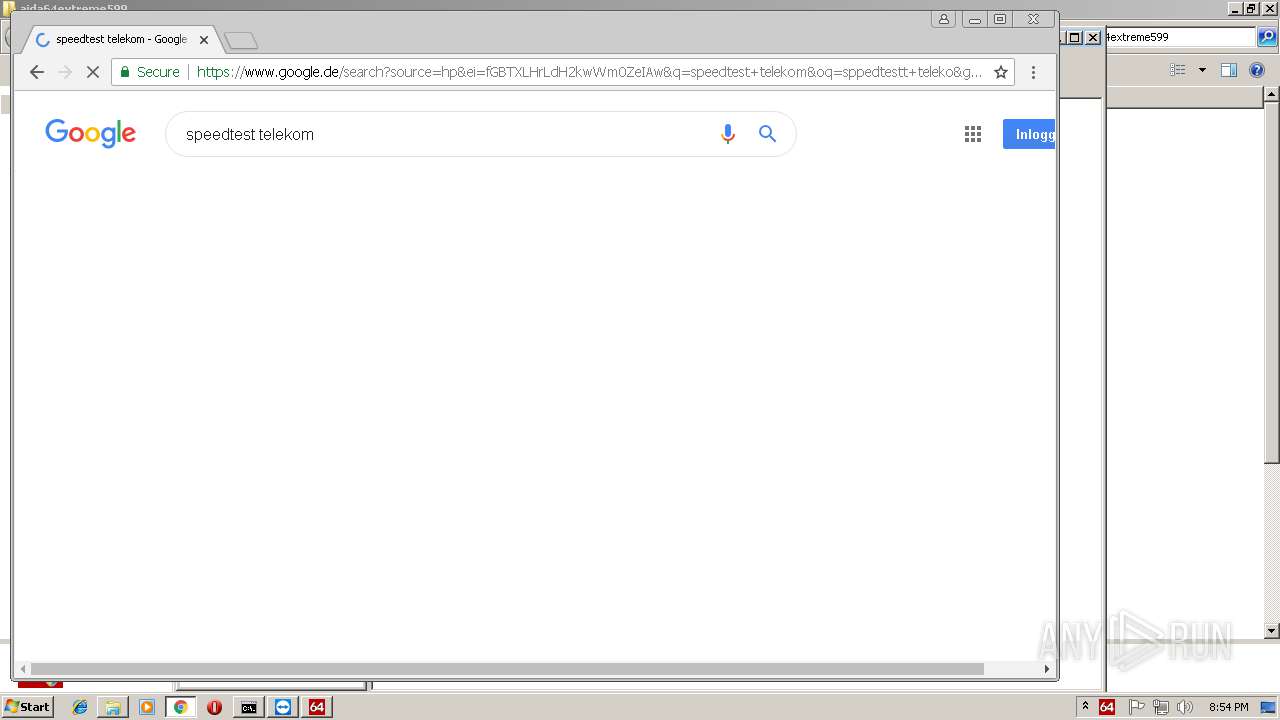Switch to the command prompt taskbar item

(x=248, y=707)
